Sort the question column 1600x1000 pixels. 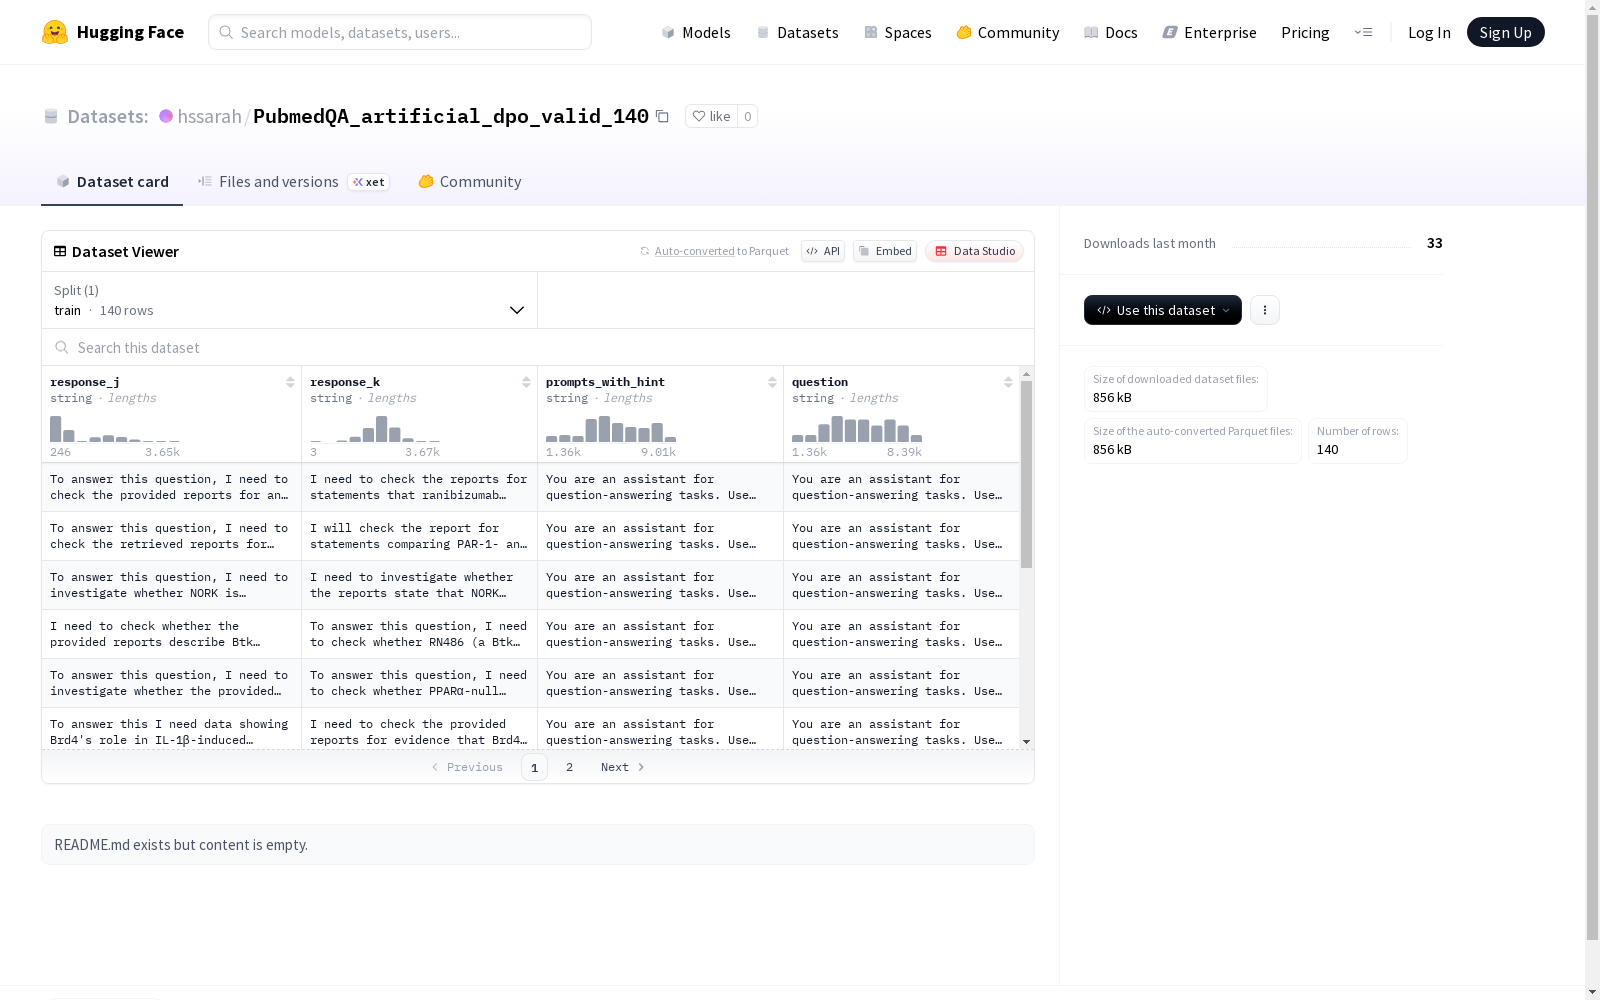click(x=1008, y=382)
